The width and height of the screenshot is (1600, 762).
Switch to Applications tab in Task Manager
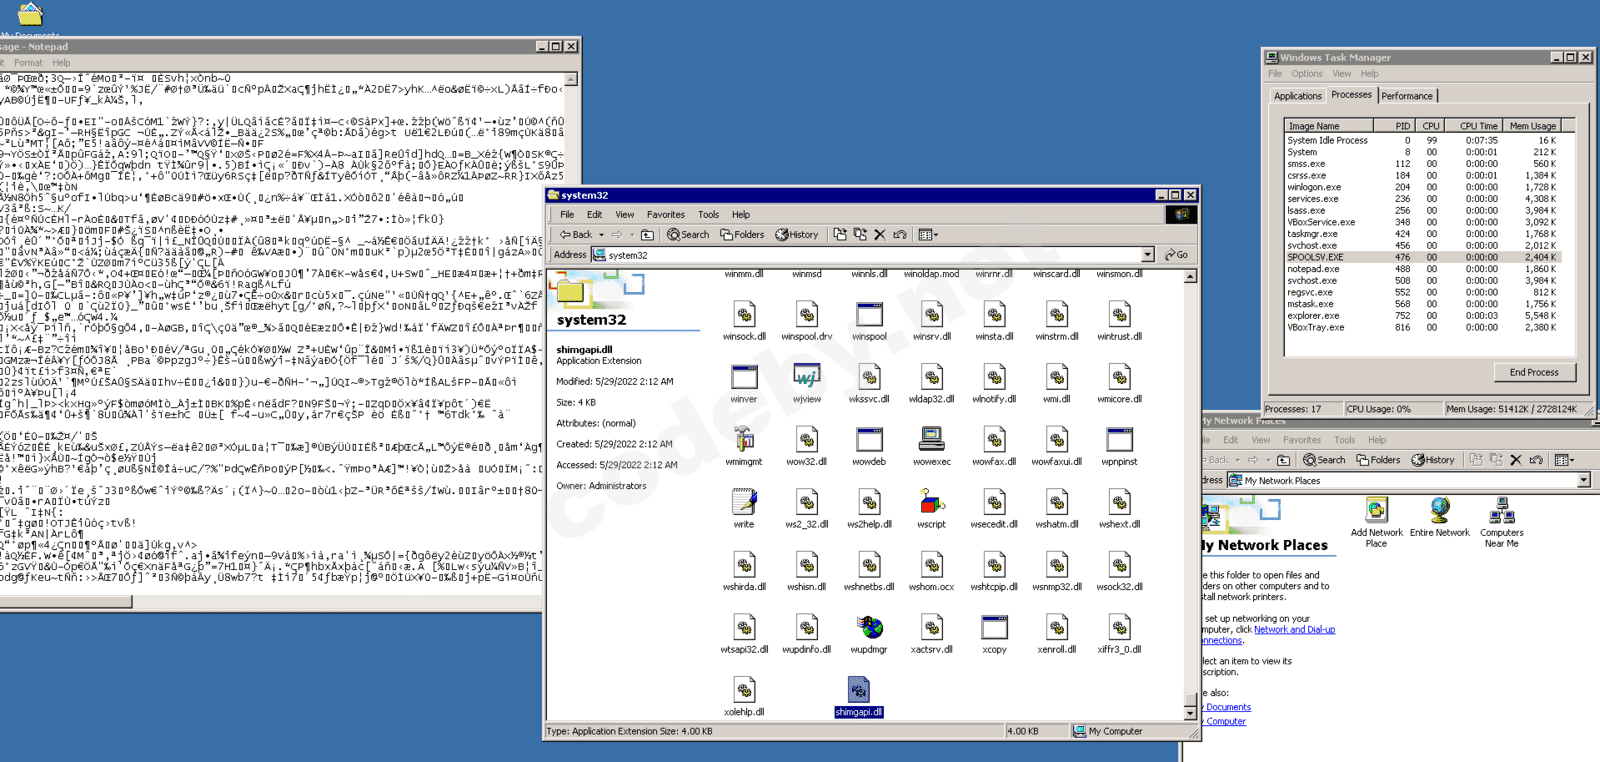[x=1297, y=96]
